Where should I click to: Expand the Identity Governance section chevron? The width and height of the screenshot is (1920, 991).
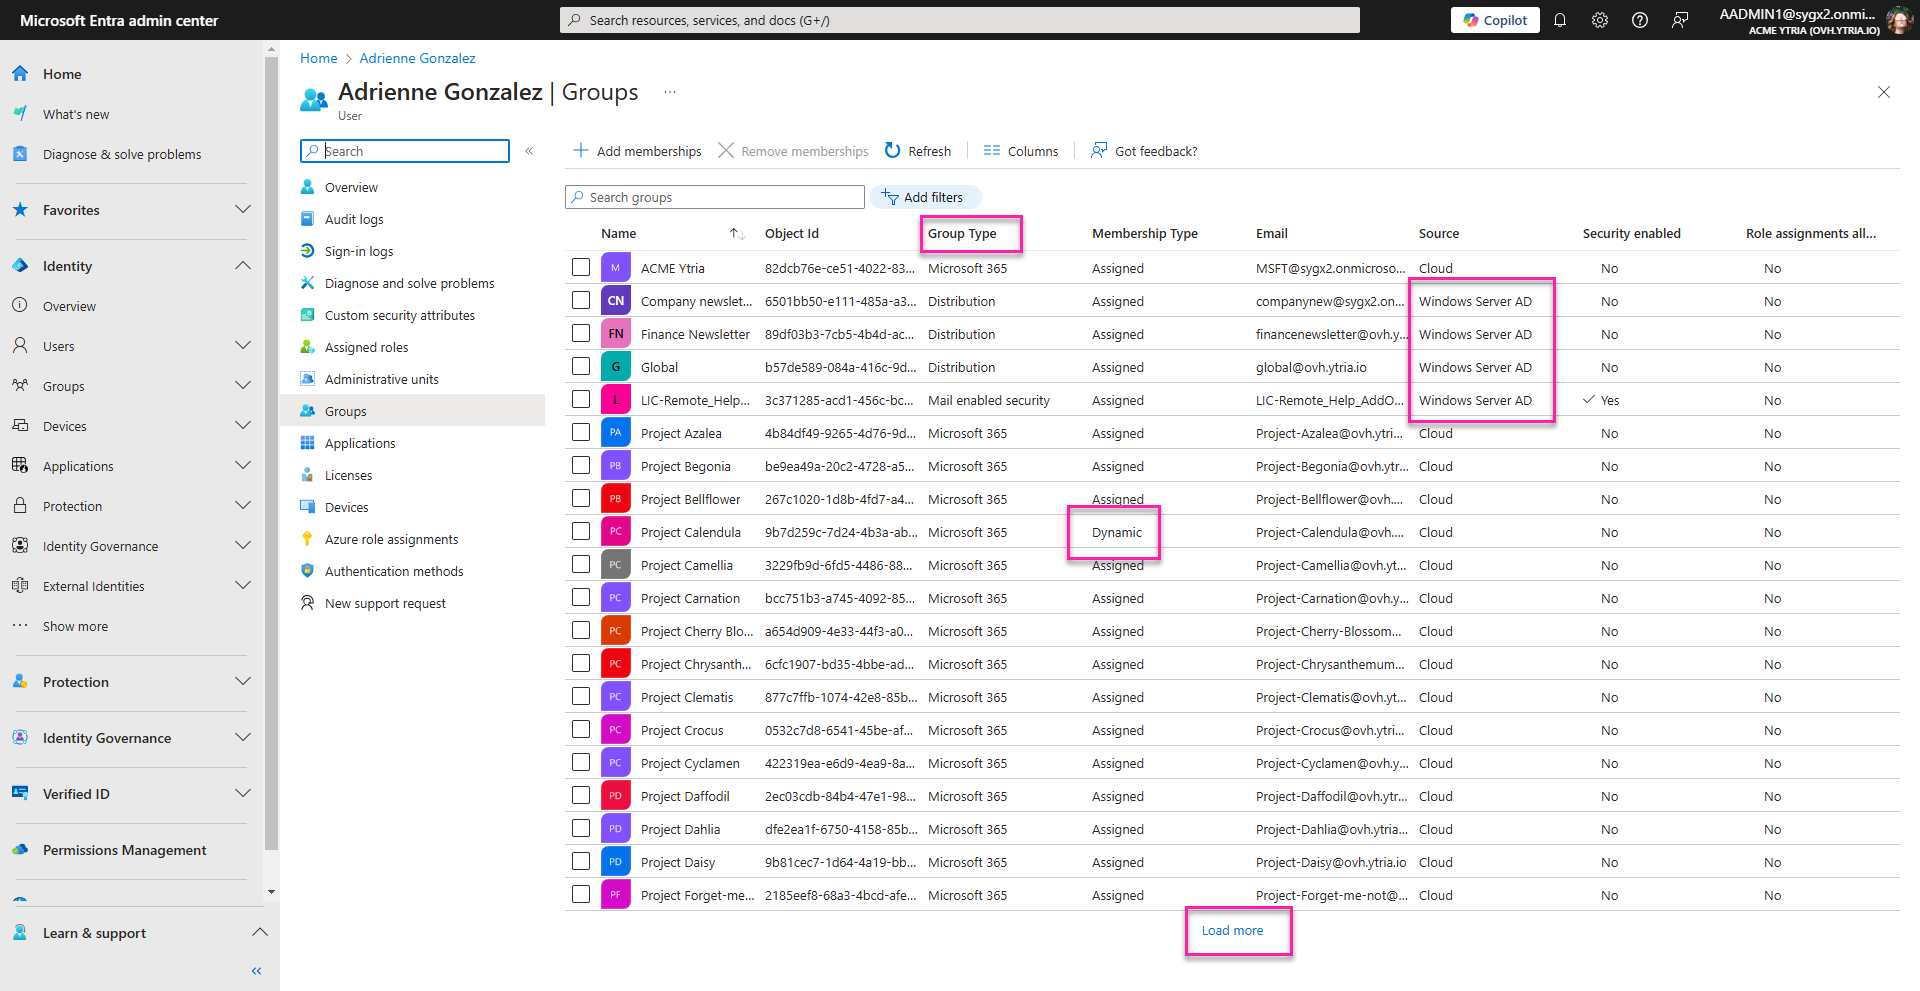click(243, 737)
